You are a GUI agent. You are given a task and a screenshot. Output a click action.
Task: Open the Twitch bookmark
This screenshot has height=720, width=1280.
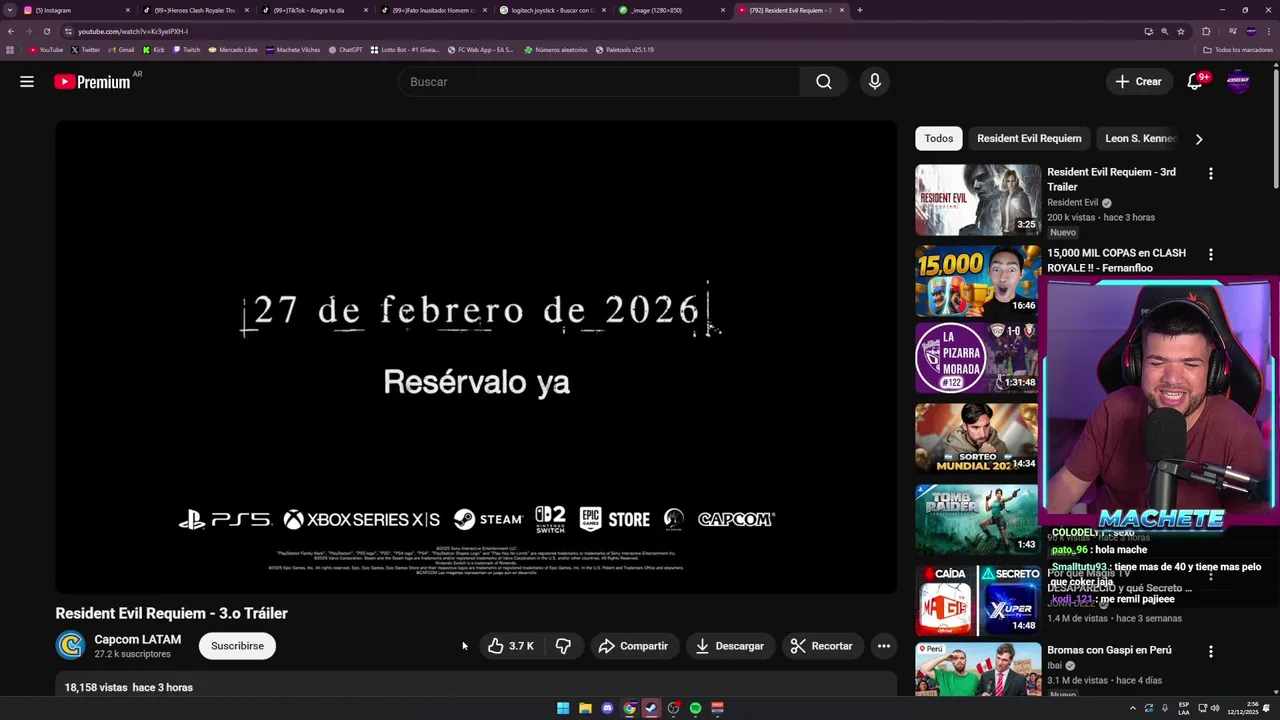click(x=186, y=49)
